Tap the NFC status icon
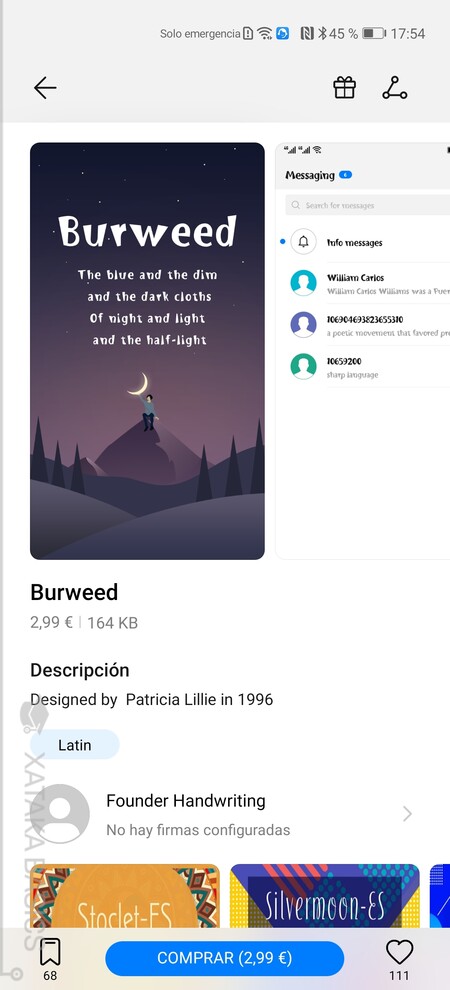Image resolution: width=450 pixels, height=990 pixels. tap(307, 33)
